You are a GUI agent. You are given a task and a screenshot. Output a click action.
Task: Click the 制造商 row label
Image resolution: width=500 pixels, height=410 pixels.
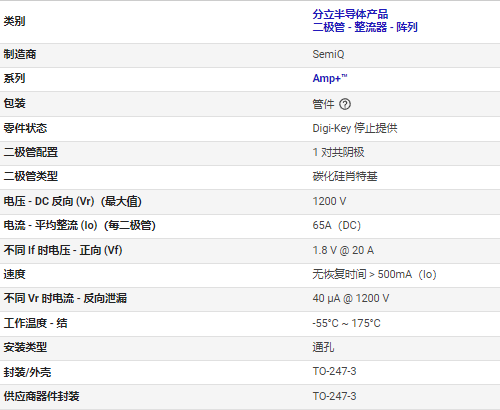[x=20, y=54]
